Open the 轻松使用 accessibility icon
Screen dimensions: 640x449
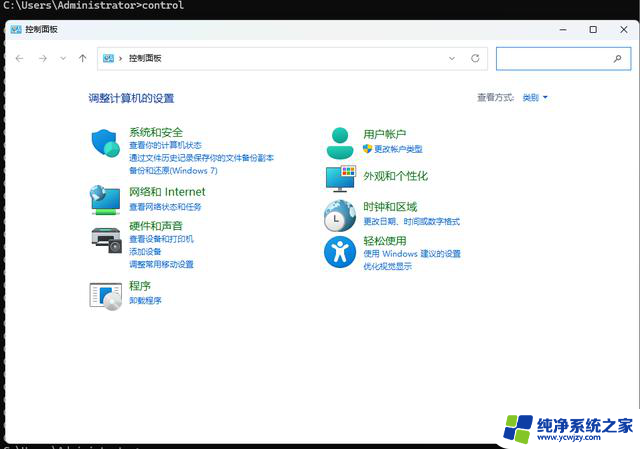(x=340, y=252)
